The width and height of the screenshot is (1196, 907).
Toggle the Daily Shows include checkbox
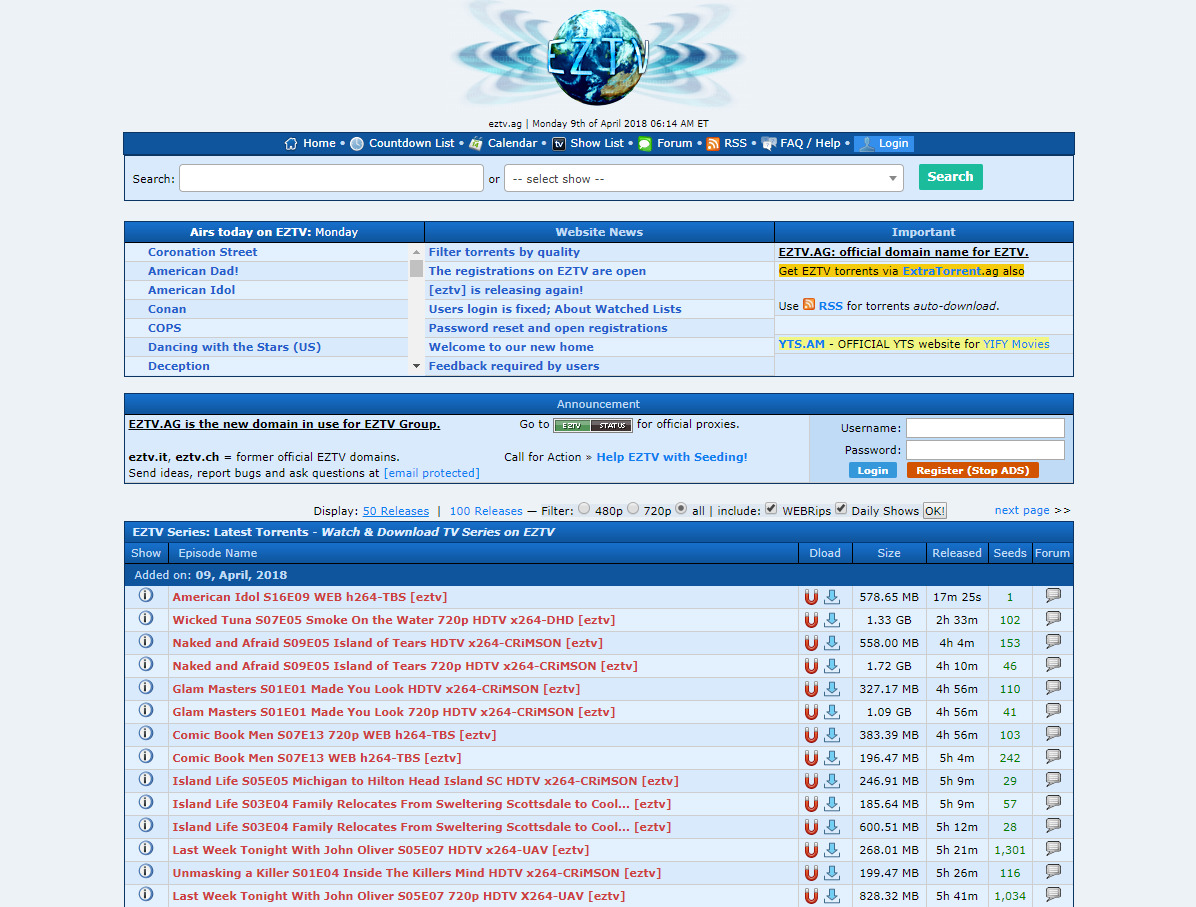tap(841, 509)
